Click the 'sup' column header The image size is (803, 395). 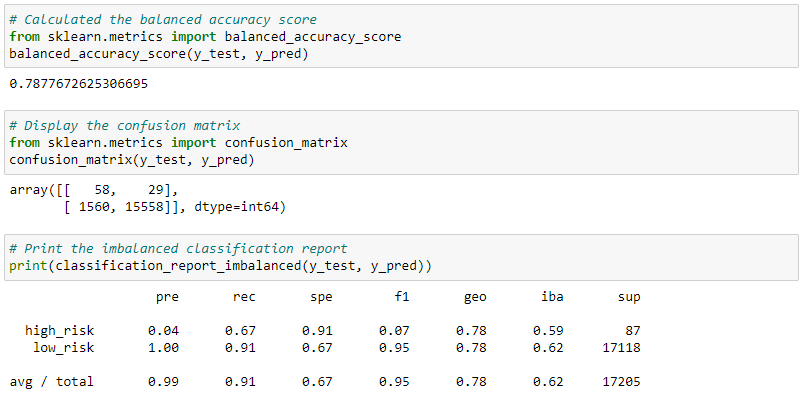(629, 297)
